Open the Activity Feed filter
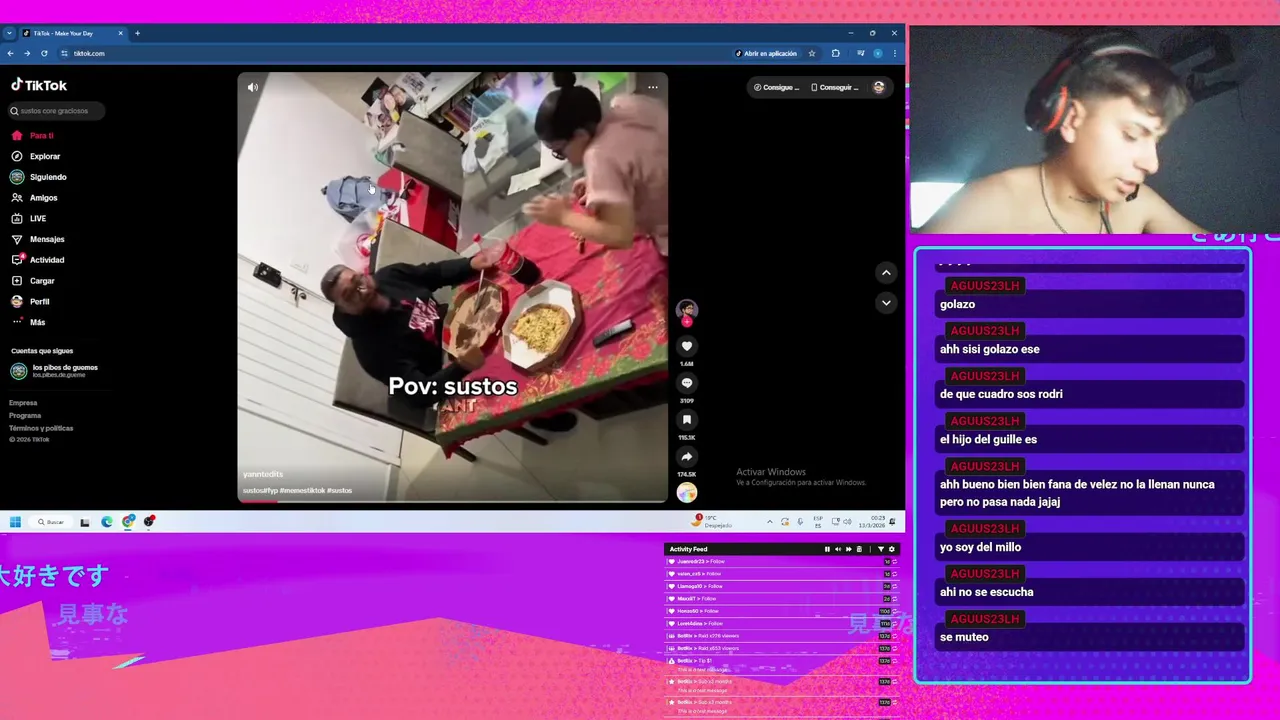Image resolution: width=1280 pixels, height=720 pixels. click(880, 549)
